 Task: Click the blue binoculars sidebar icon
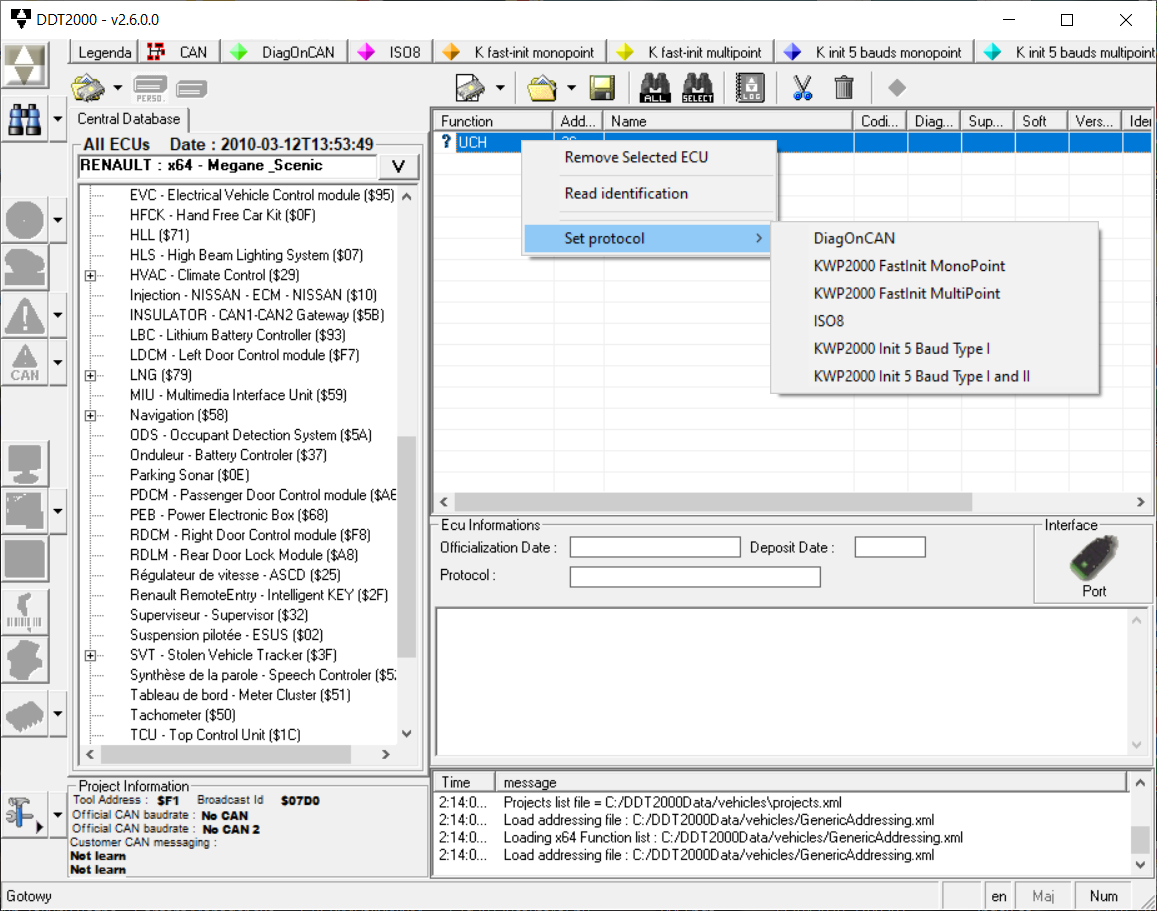pyautogui.click(x=24, y=122)
